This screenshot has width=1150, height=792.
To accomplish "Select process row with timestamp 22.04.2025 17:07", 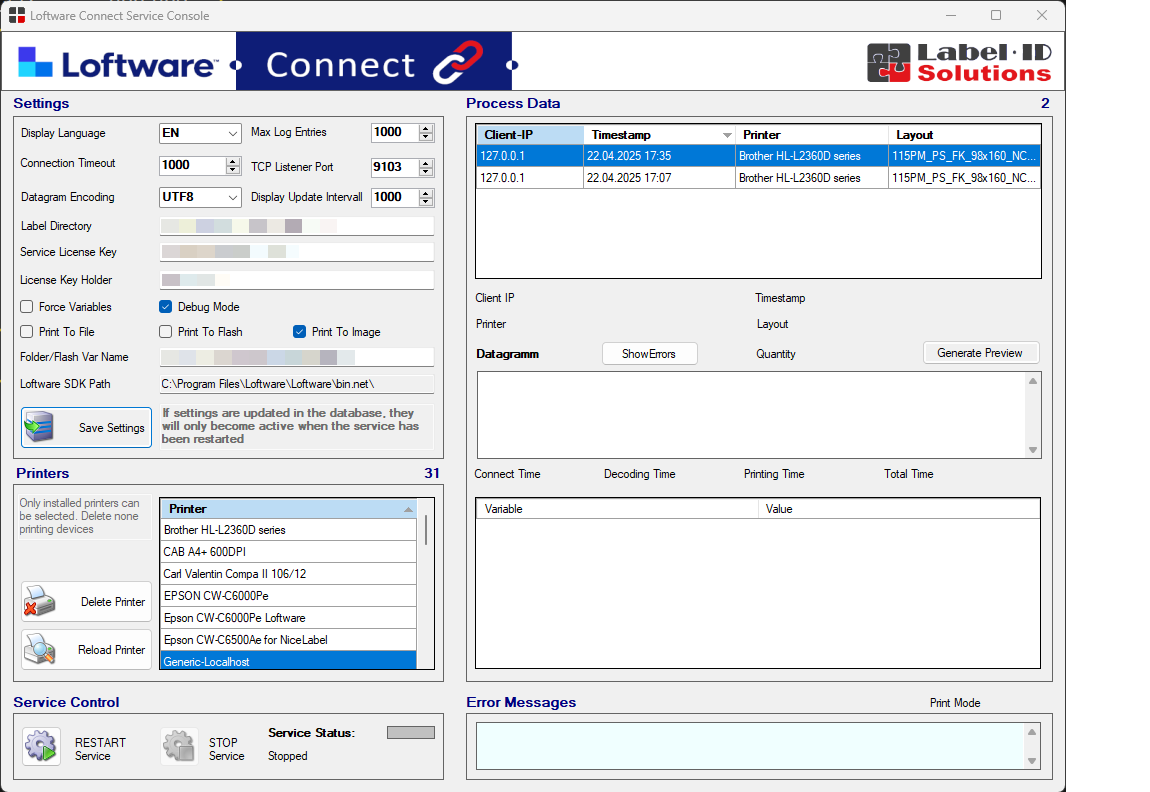I will point(758,178).
